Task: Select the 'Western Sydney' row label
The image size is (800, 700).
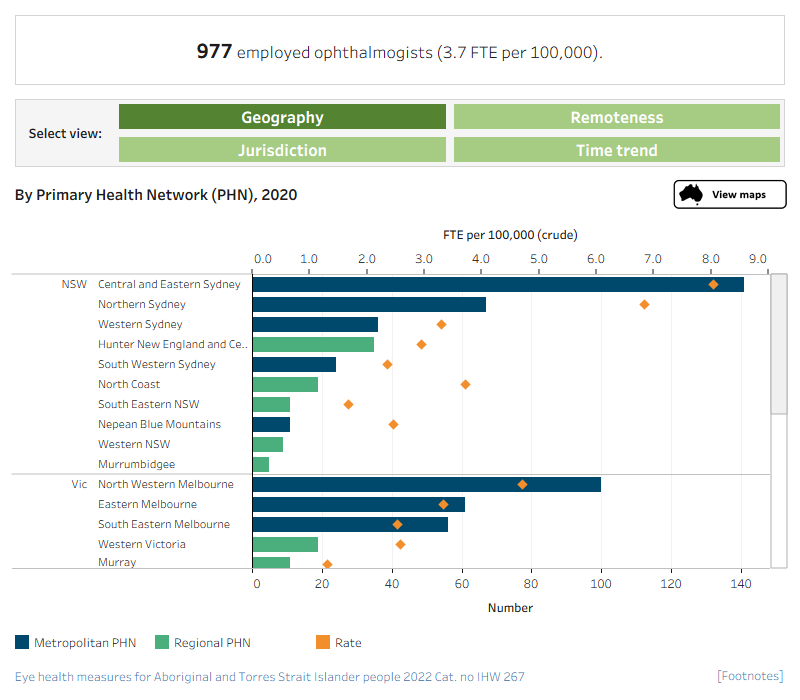Action: pyautogui.click(x=140, y=324)
